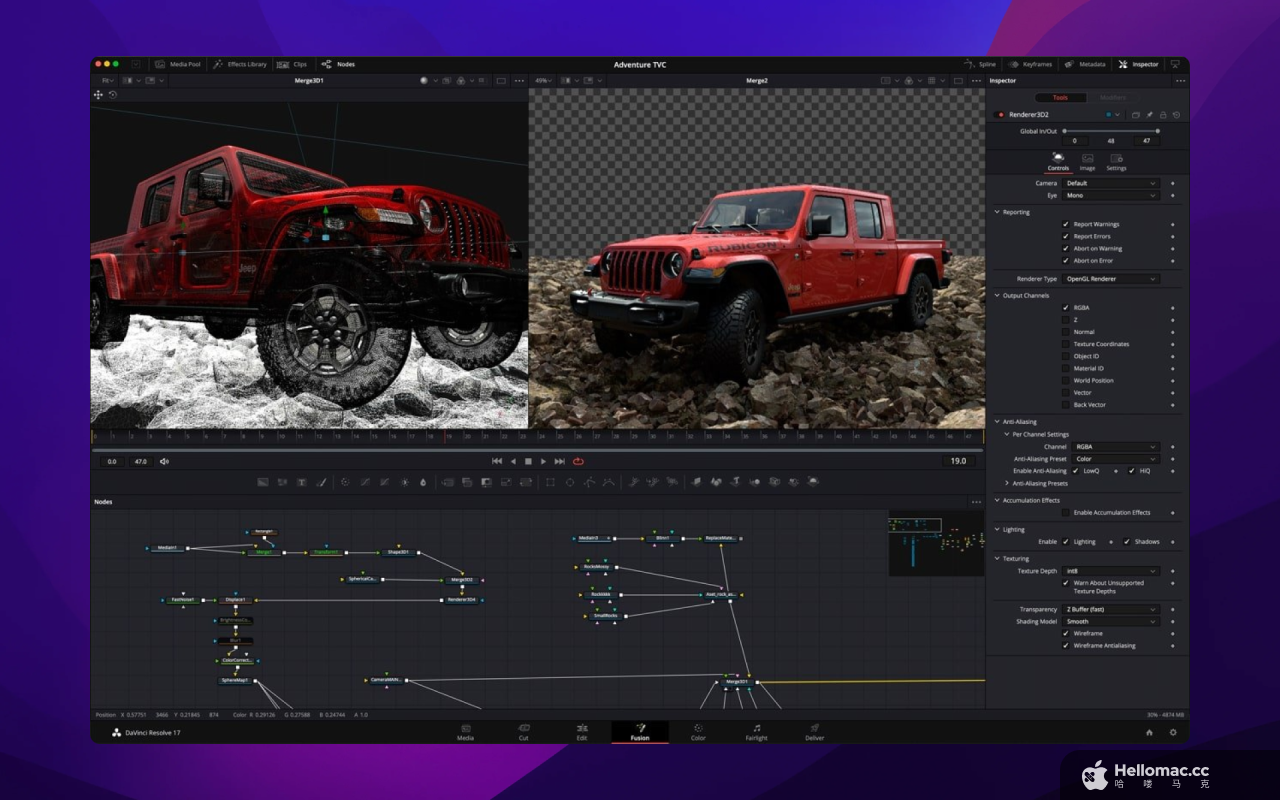Image resolution: width=1280 pixels, height=800 pixels.
Task: Open the Image tab in Inspector
Action: click(x=1087, y=162)
